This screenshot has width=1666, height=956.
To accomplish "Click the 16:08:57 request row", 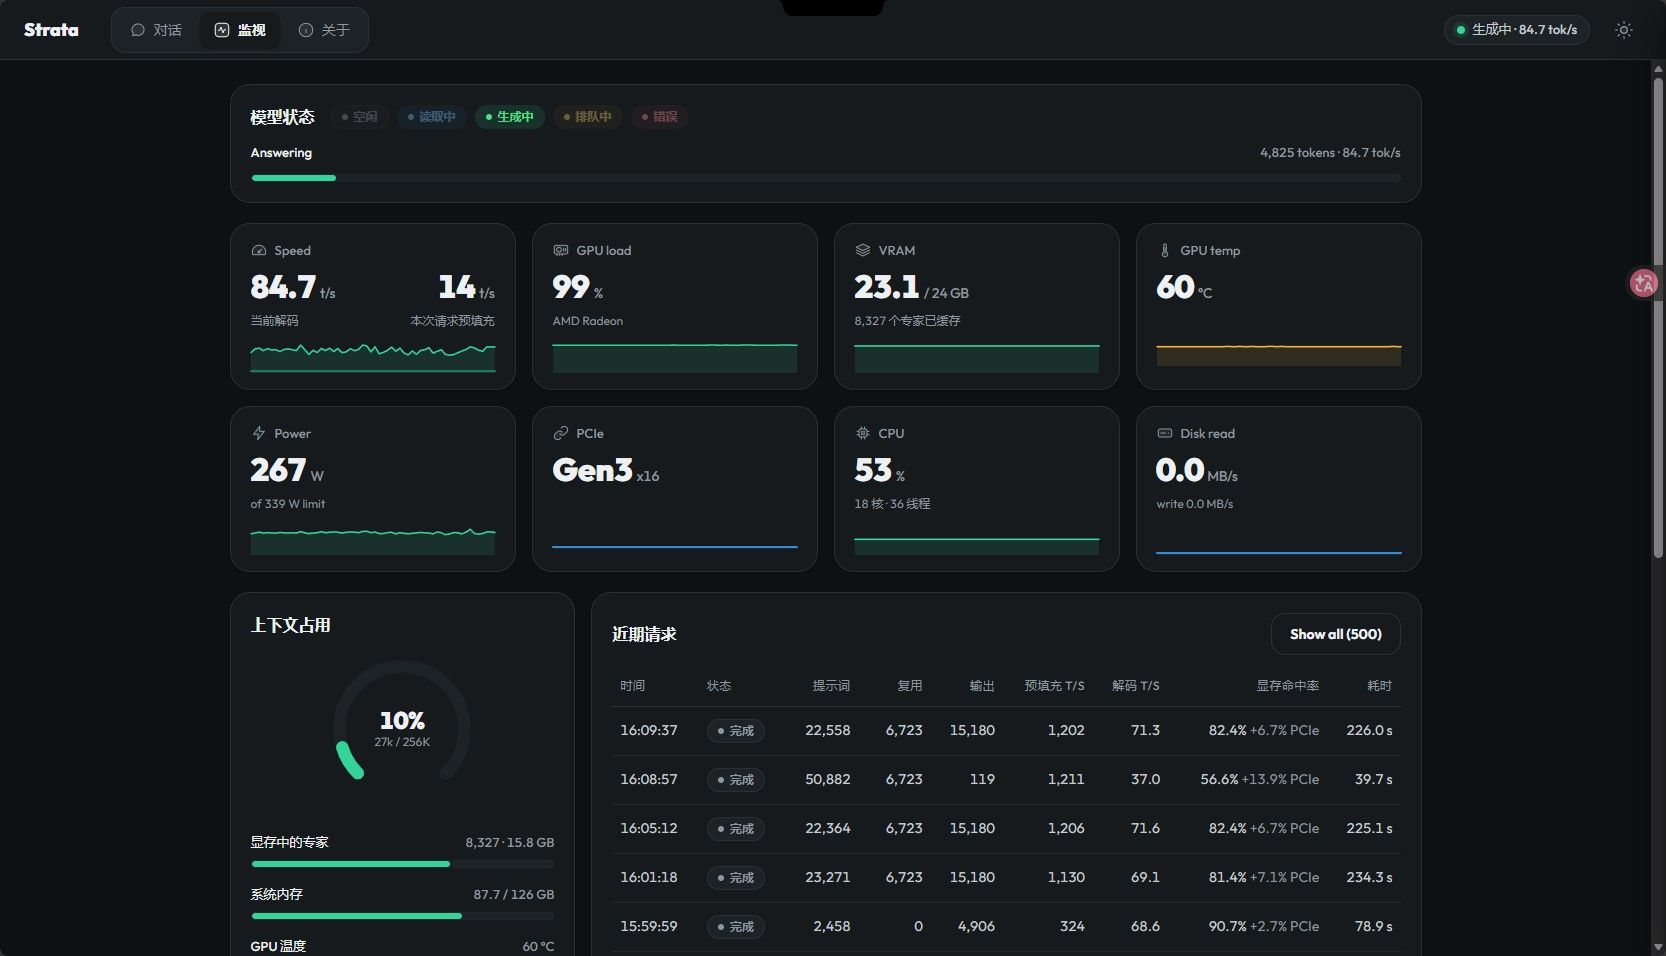I will pos(1006,780).
